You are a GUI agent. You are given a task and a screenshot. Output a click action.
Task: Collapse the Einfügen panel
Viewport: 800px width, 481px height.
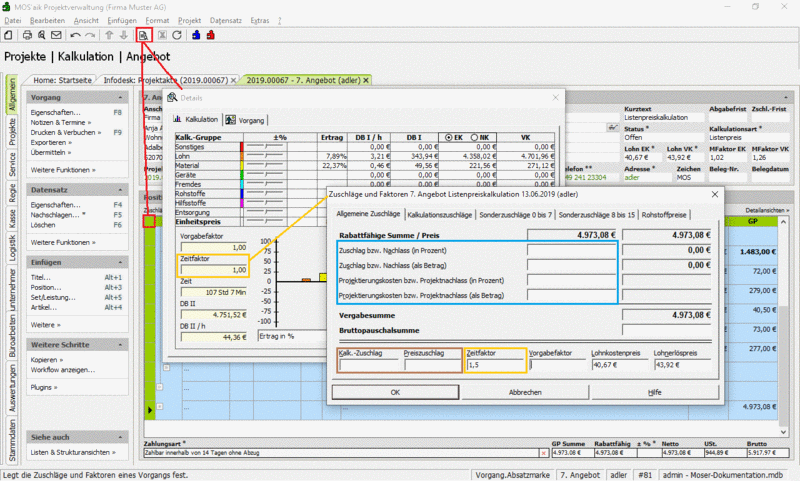click(x=120, y=262)
